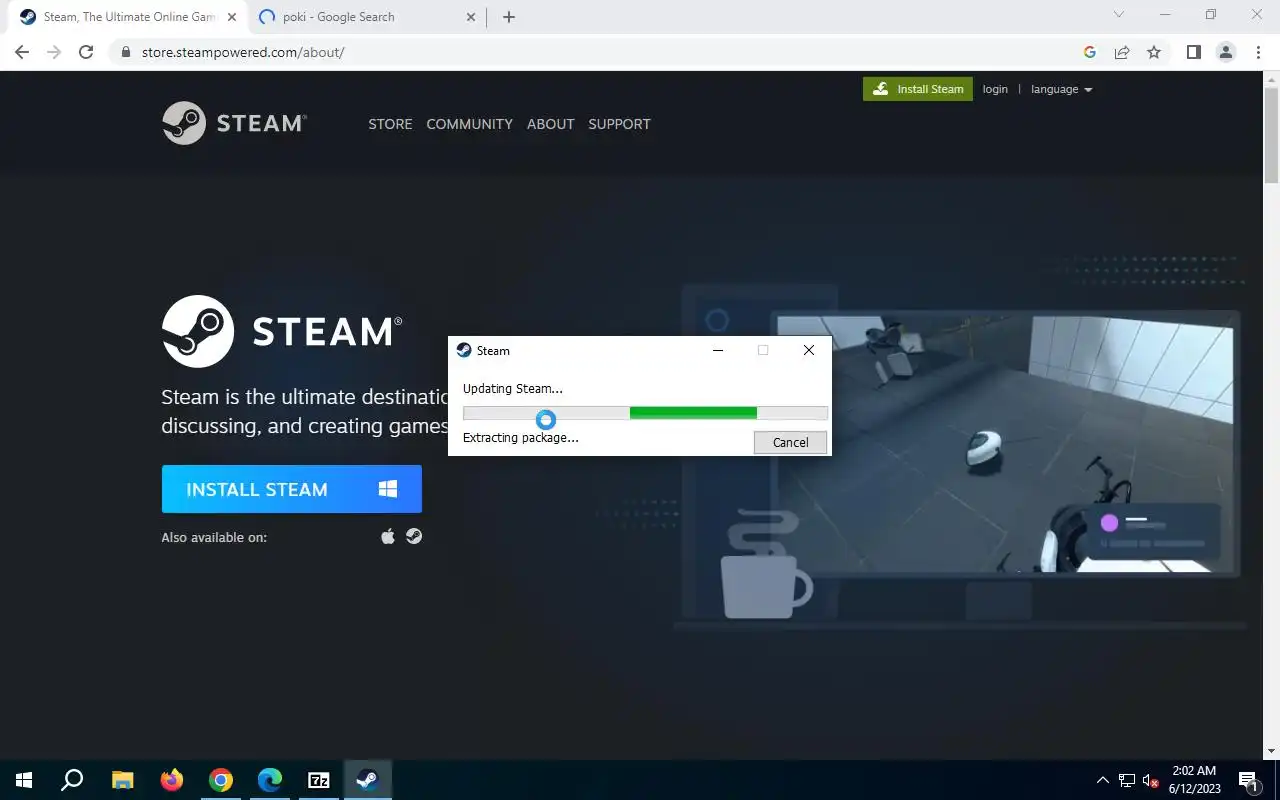Image resolution: width=1280 pixels, height=800 pixels.
Task: Open File Explorer from taskbar
Action: pyautogui.click(x=122, y=780)
